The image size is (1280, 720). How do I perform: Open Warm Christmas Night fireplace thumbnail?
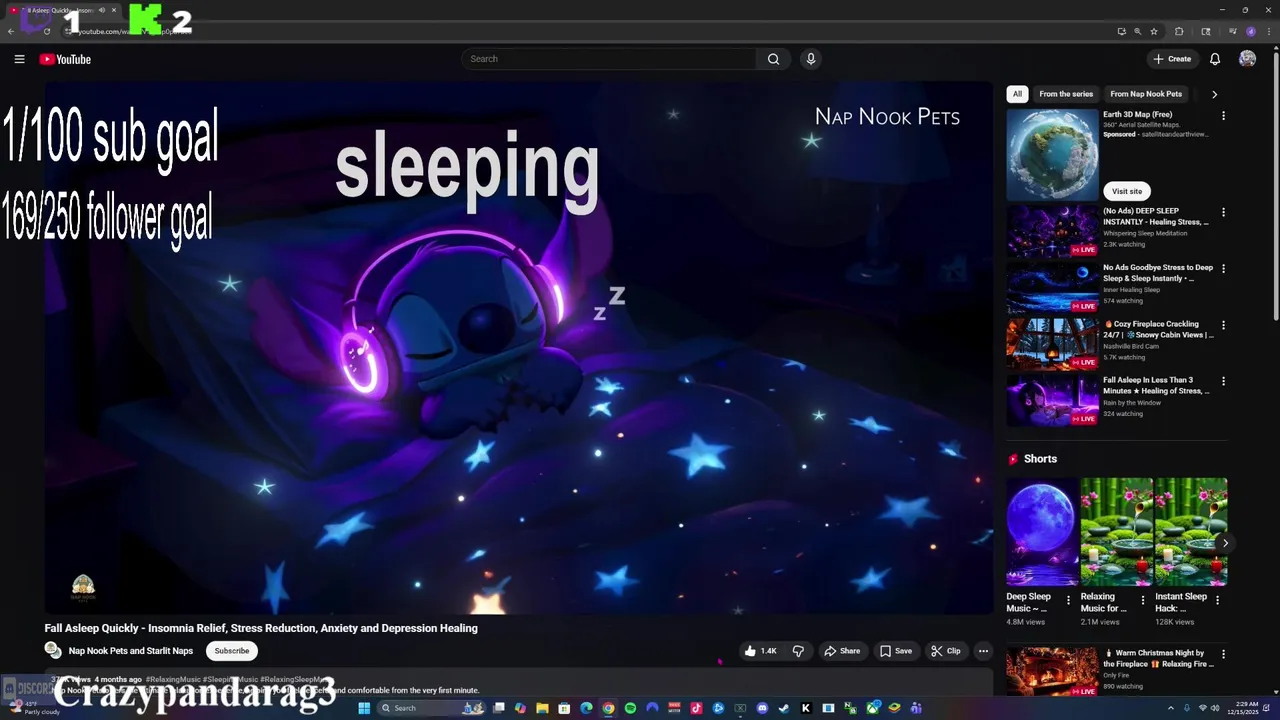[1052, 671]
